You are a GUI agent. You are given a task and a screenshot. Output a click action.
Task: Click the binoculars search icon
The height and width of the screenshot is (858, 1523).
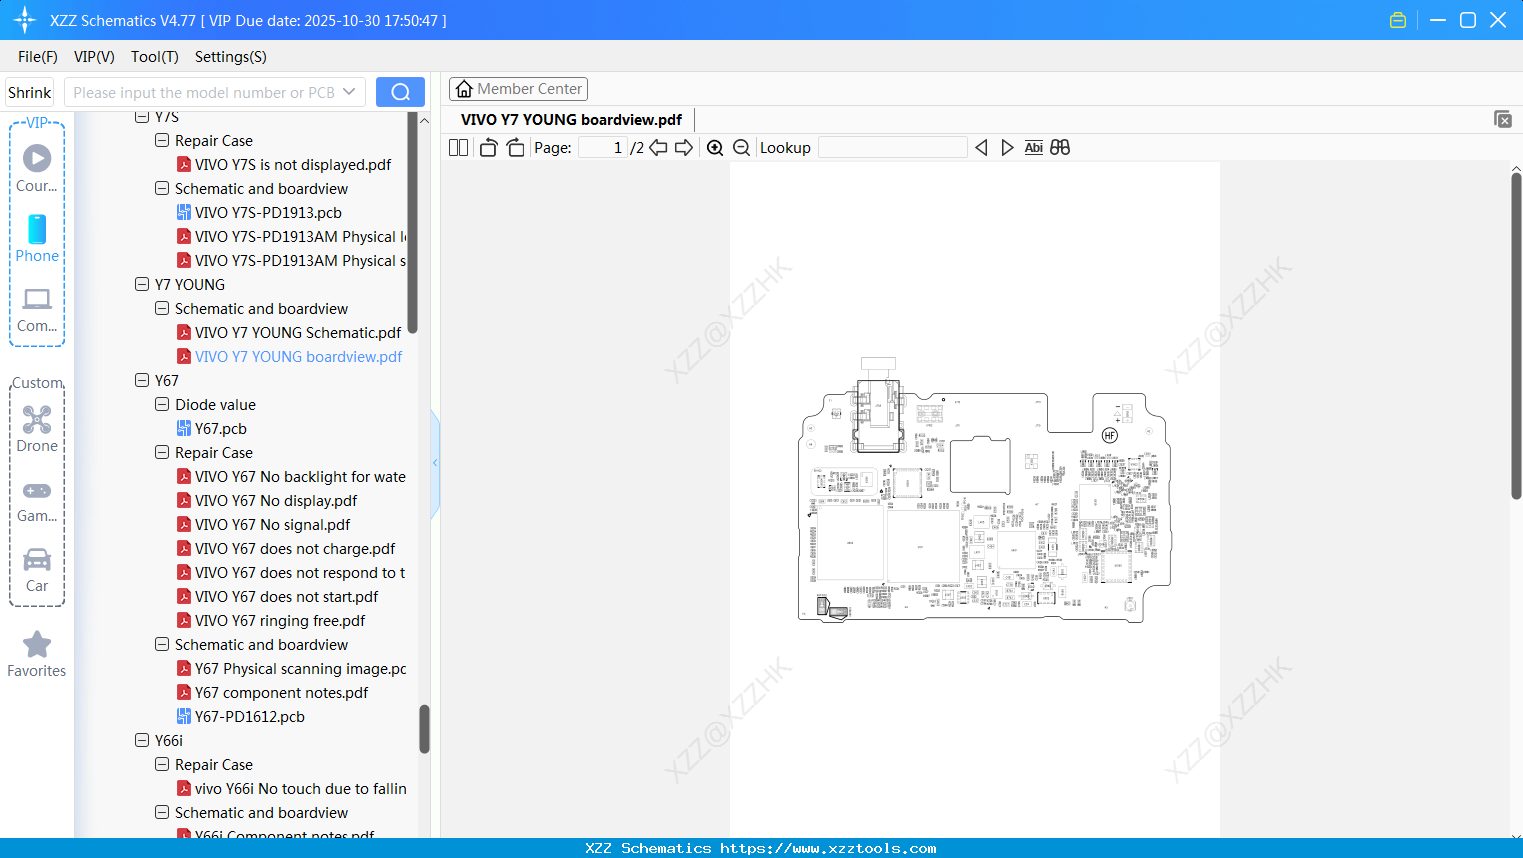pos(1060,148)
